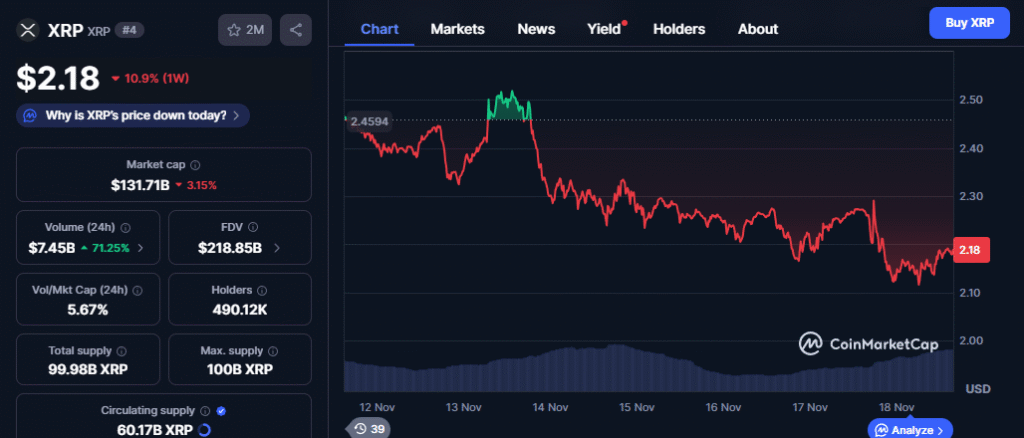
Task: Click the verified checkmark beside Circulating supply
Action: (221, 411)
